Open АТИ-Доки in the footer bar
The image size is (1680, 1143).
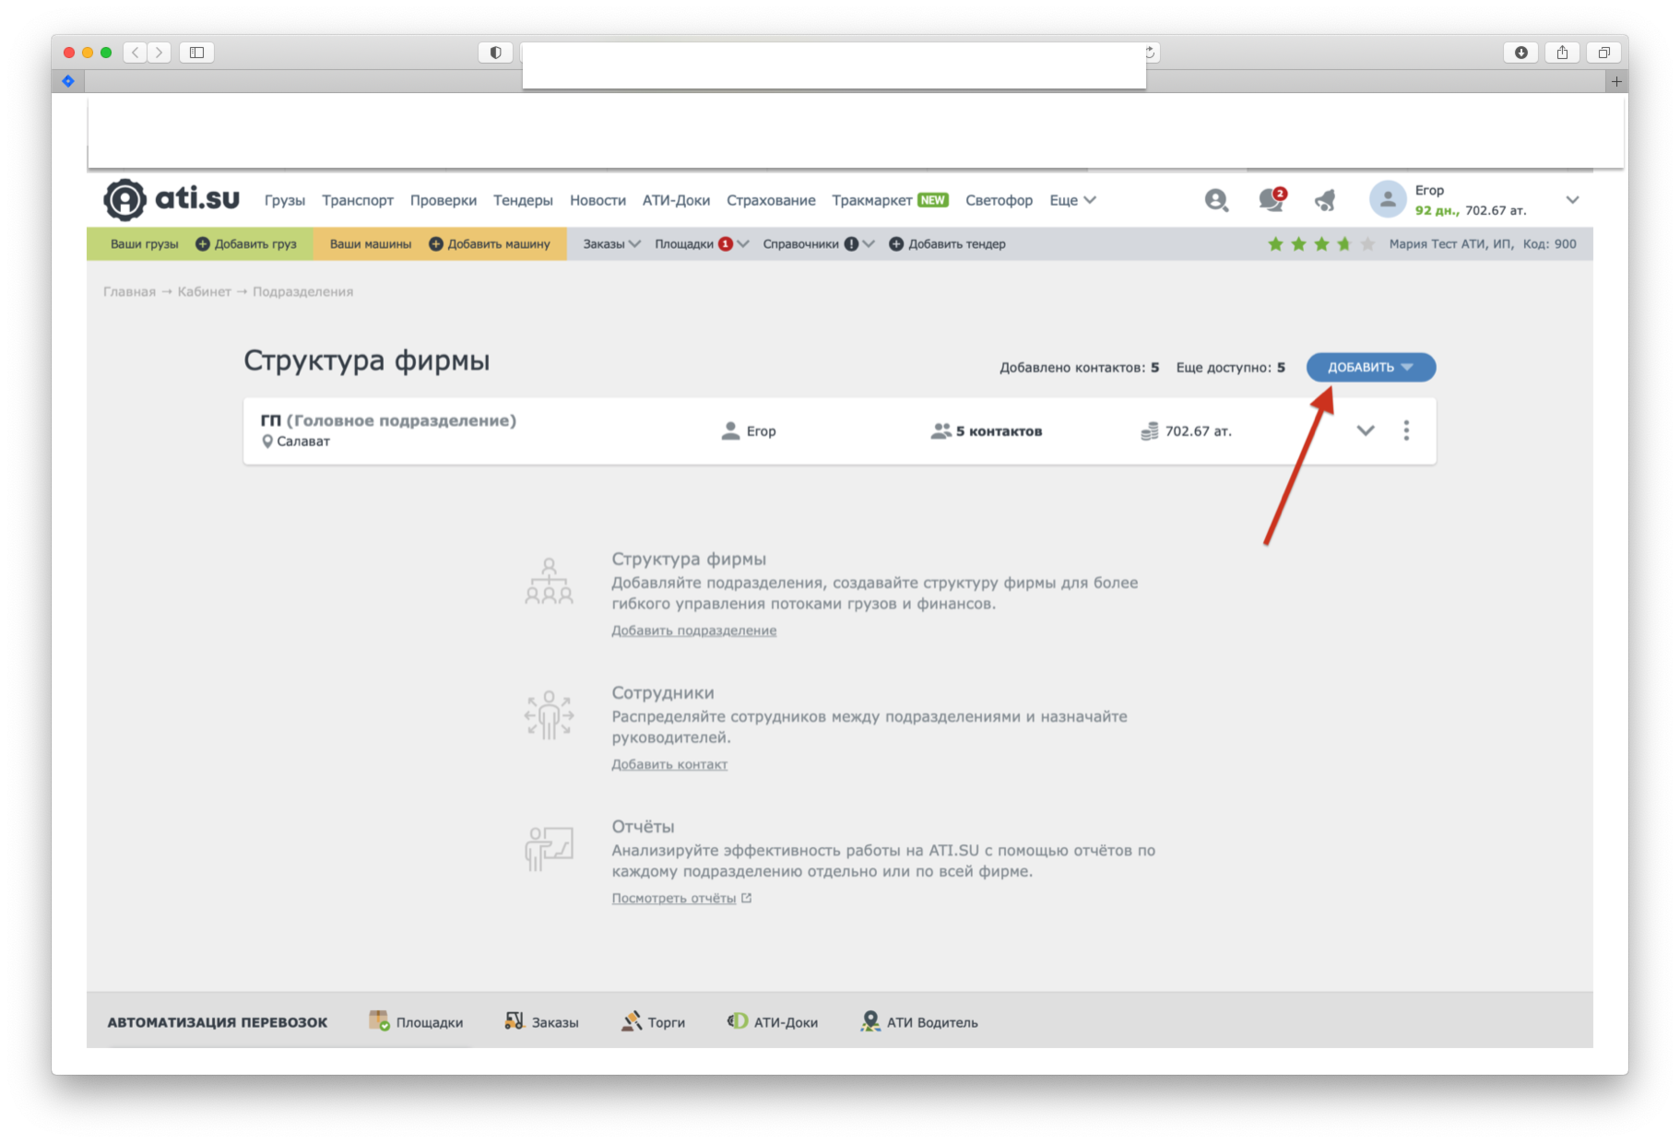(x=772, y=1022)
